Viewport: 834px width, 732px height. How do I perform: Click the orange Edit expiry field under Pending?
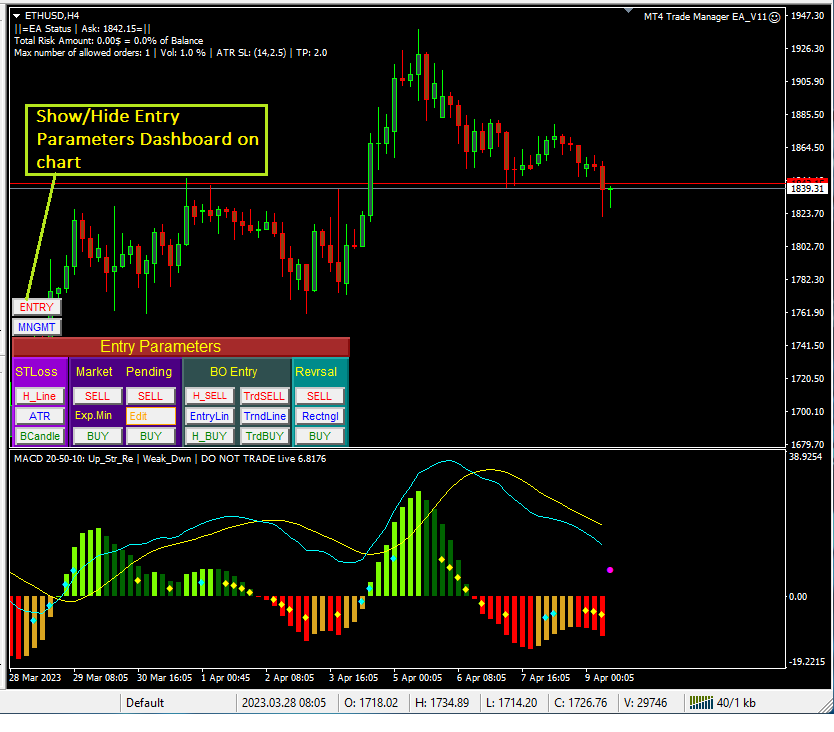coord(152,417)
